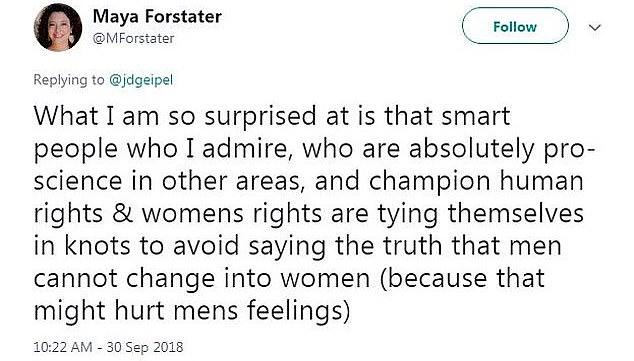Click the Follow button
This screenshot has height=361, width=634.
[515, 26]
